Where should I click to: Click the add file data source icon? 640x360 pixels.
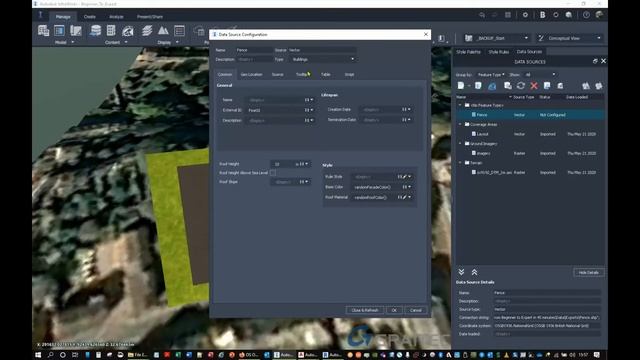tap(461, 86)
